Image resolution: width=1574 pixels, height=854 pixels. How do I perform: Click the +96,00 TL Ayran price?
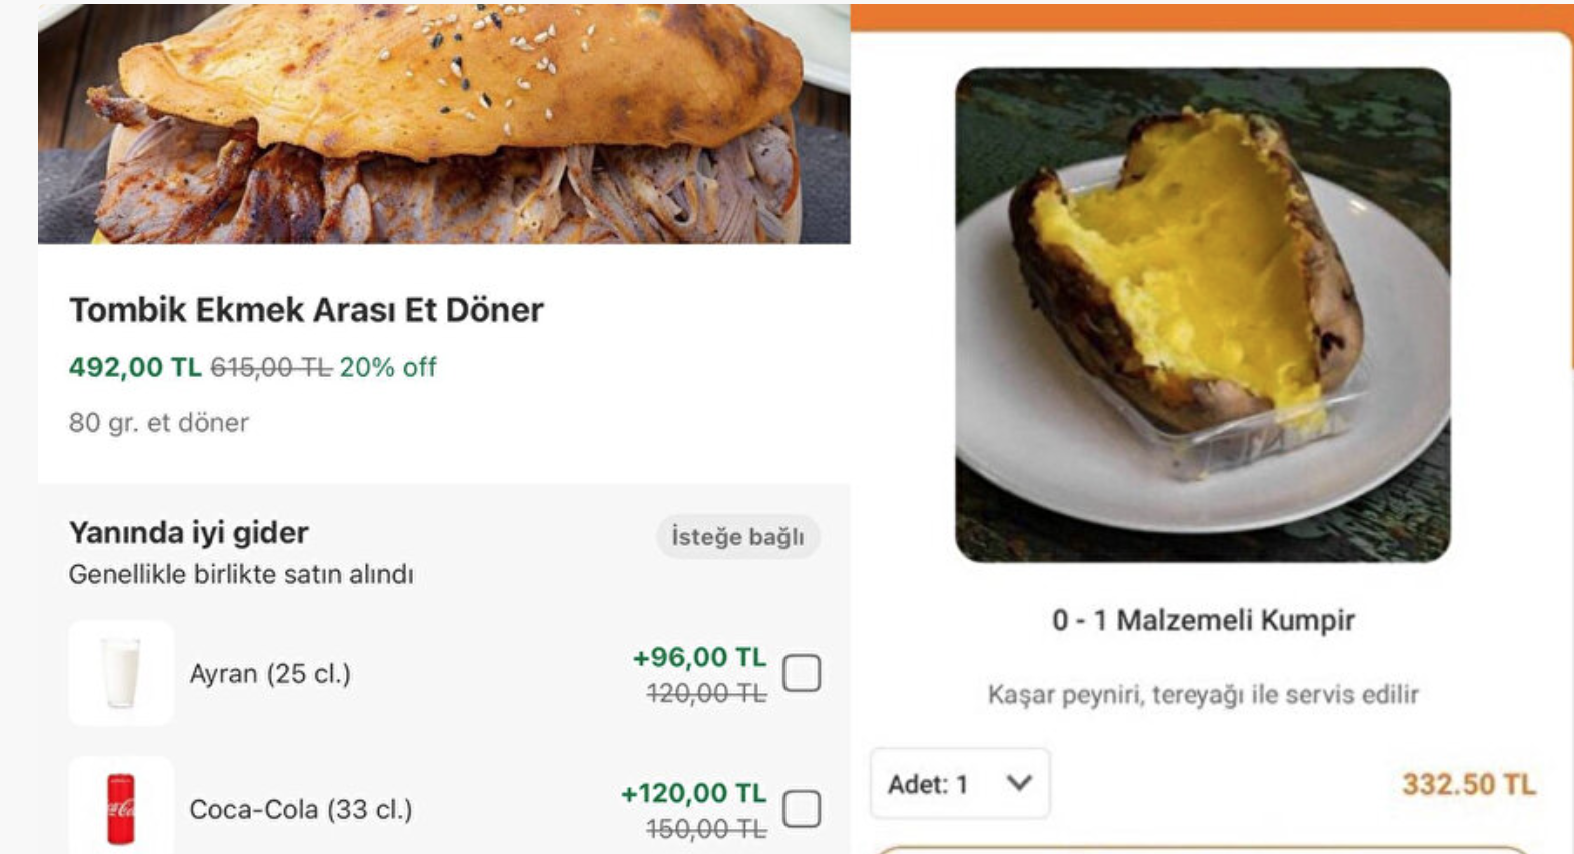(699, 657)
